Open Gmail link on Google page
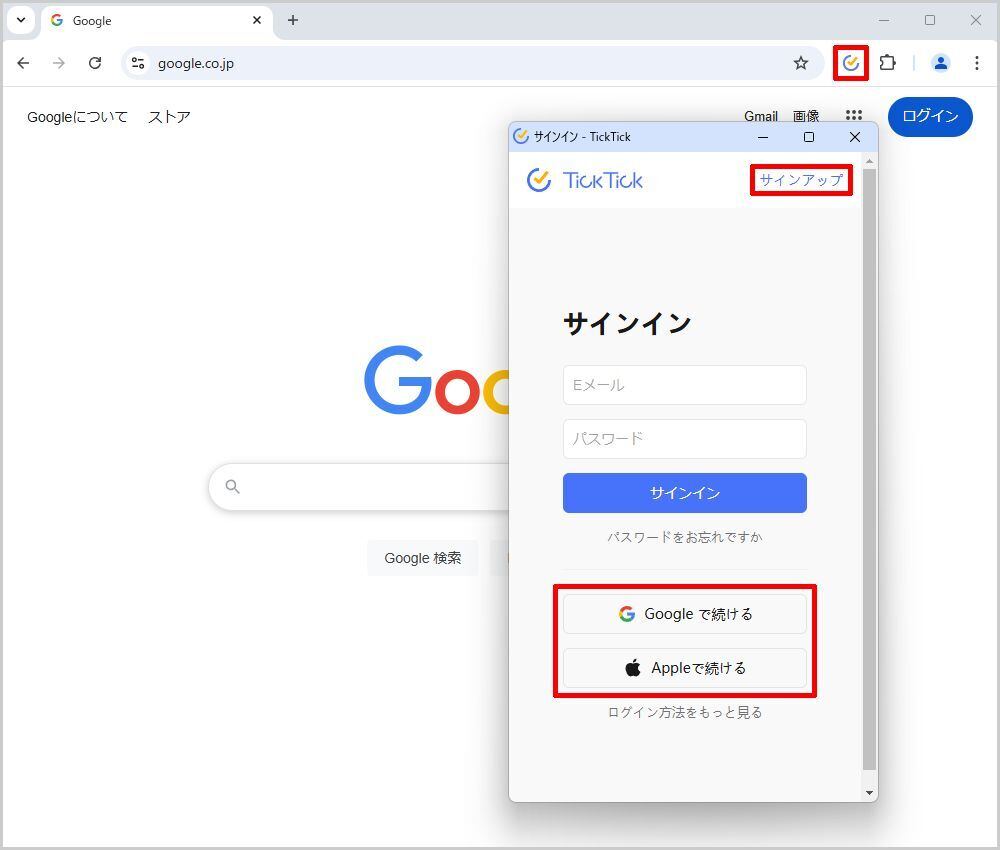The image size is (1000, 850). [761, 116]
